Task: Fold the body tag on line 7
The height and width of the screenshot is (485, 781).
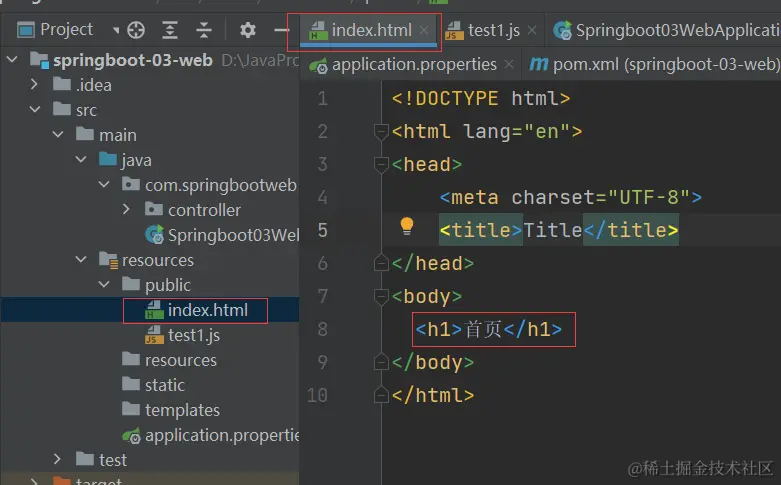Action: 381,297
